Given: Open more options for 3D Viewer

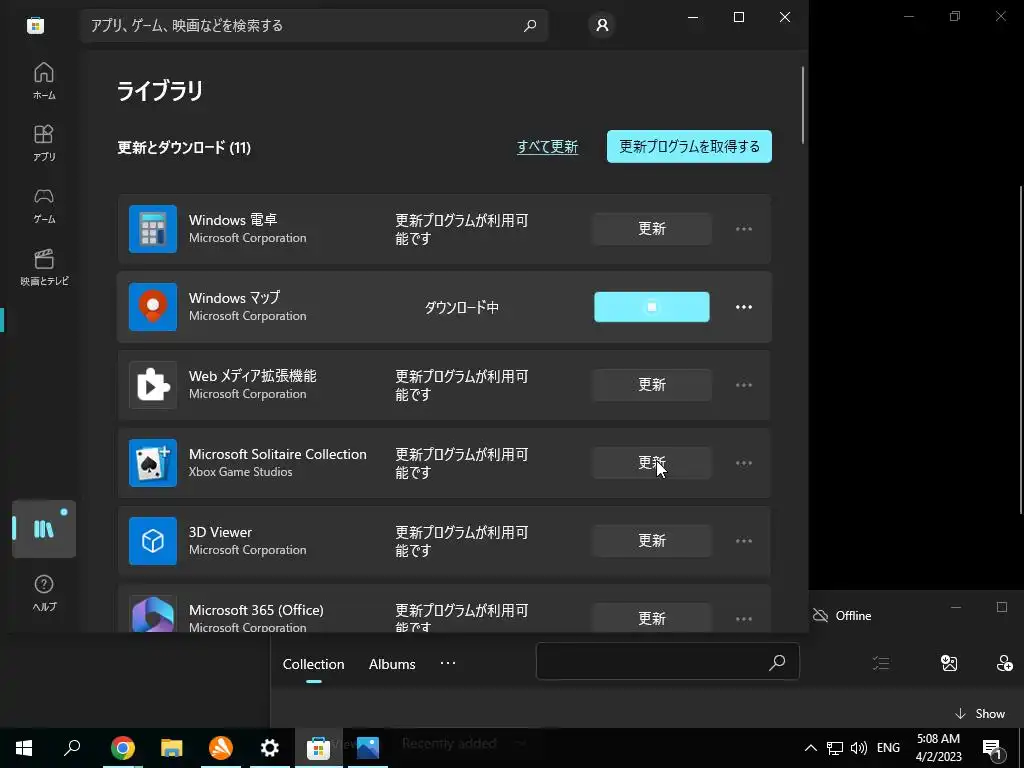Looking at the screenshot, I should coord(744,541).
